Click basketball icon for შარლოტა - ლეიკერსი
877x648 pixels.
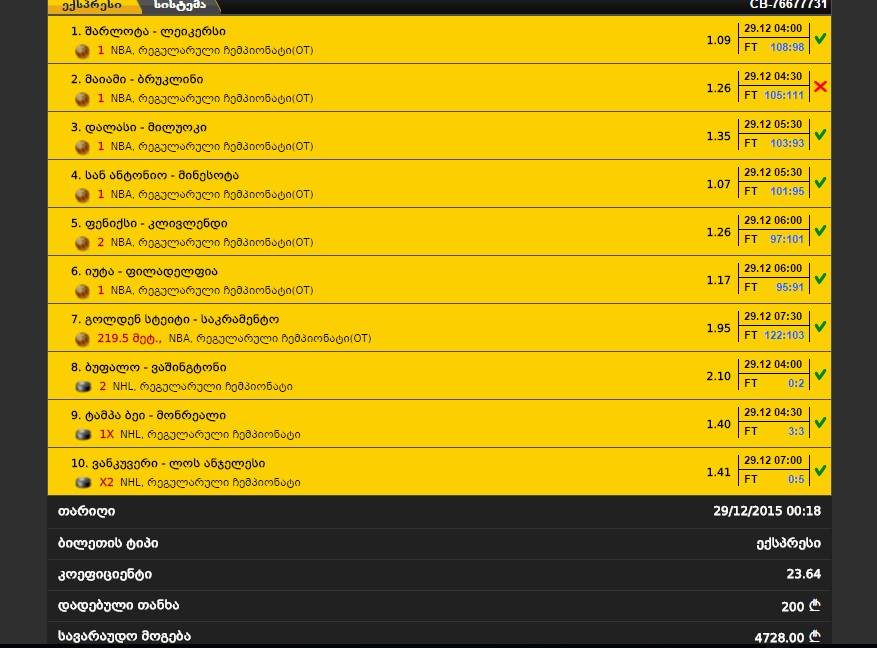coord(82,51)
